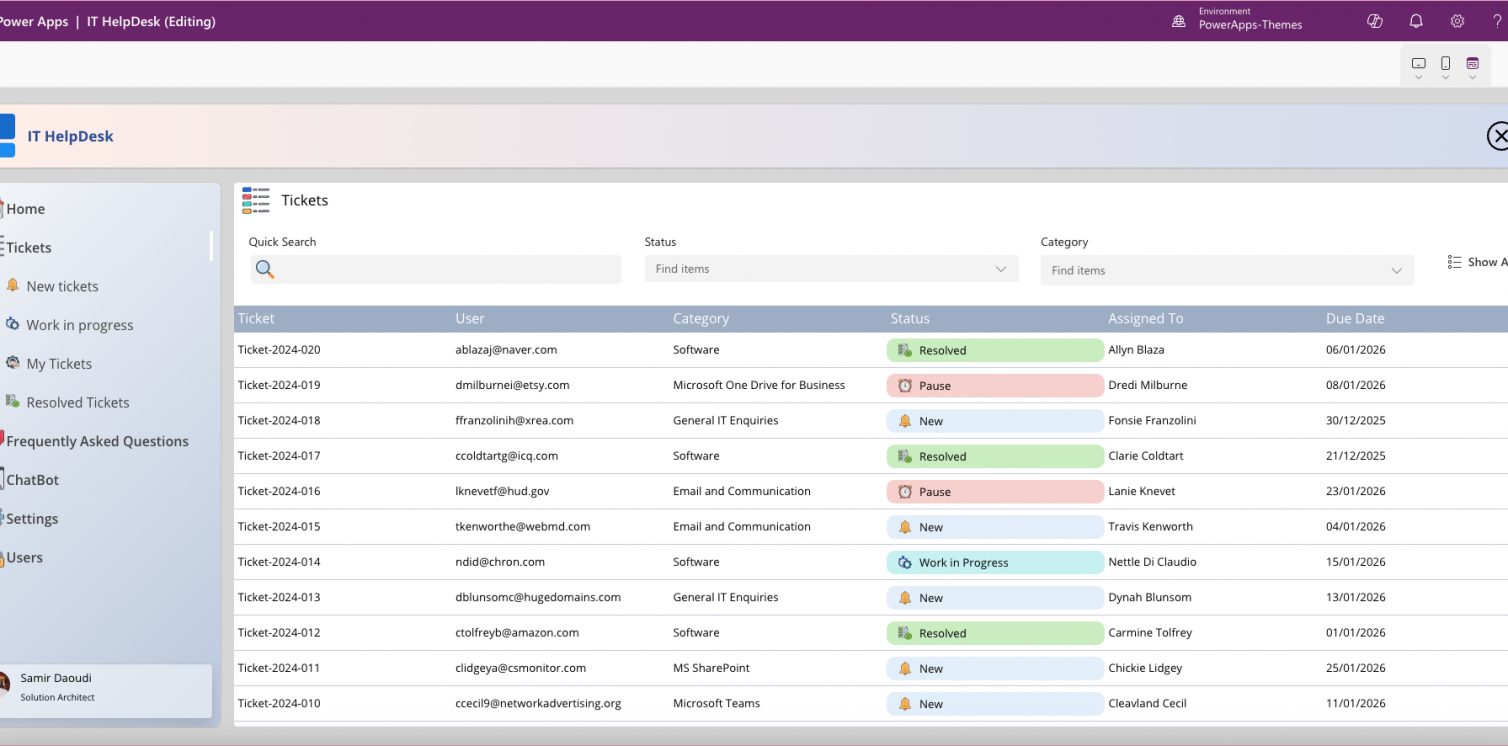Open the Status filter dropdown

pos(831,268)
